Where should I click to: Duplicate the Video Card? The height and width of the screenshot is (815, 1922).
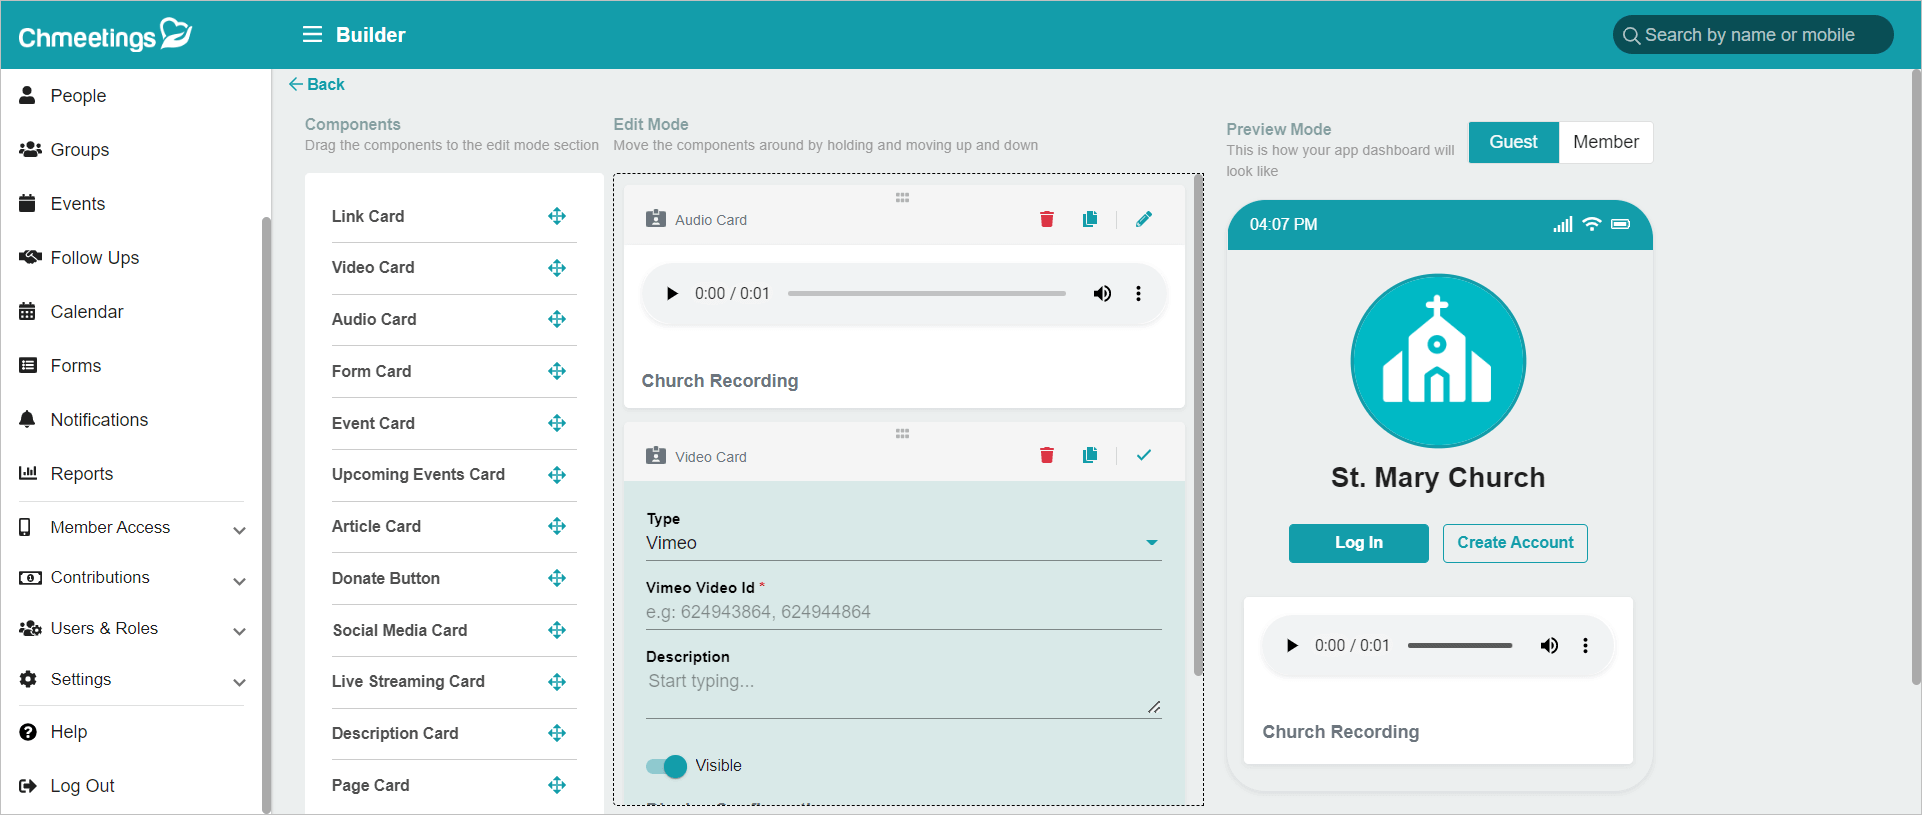coord(1090,456)
